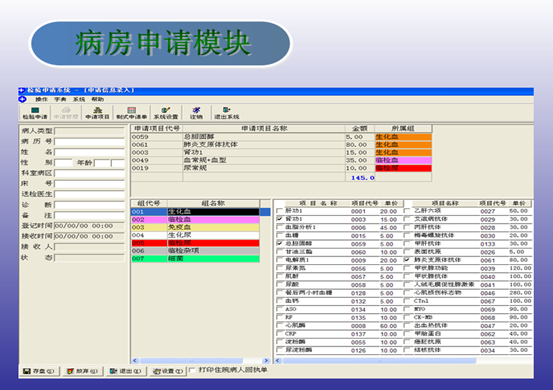
Task: Check the CTnl item checkbox
Action: (x=407, y=301)
